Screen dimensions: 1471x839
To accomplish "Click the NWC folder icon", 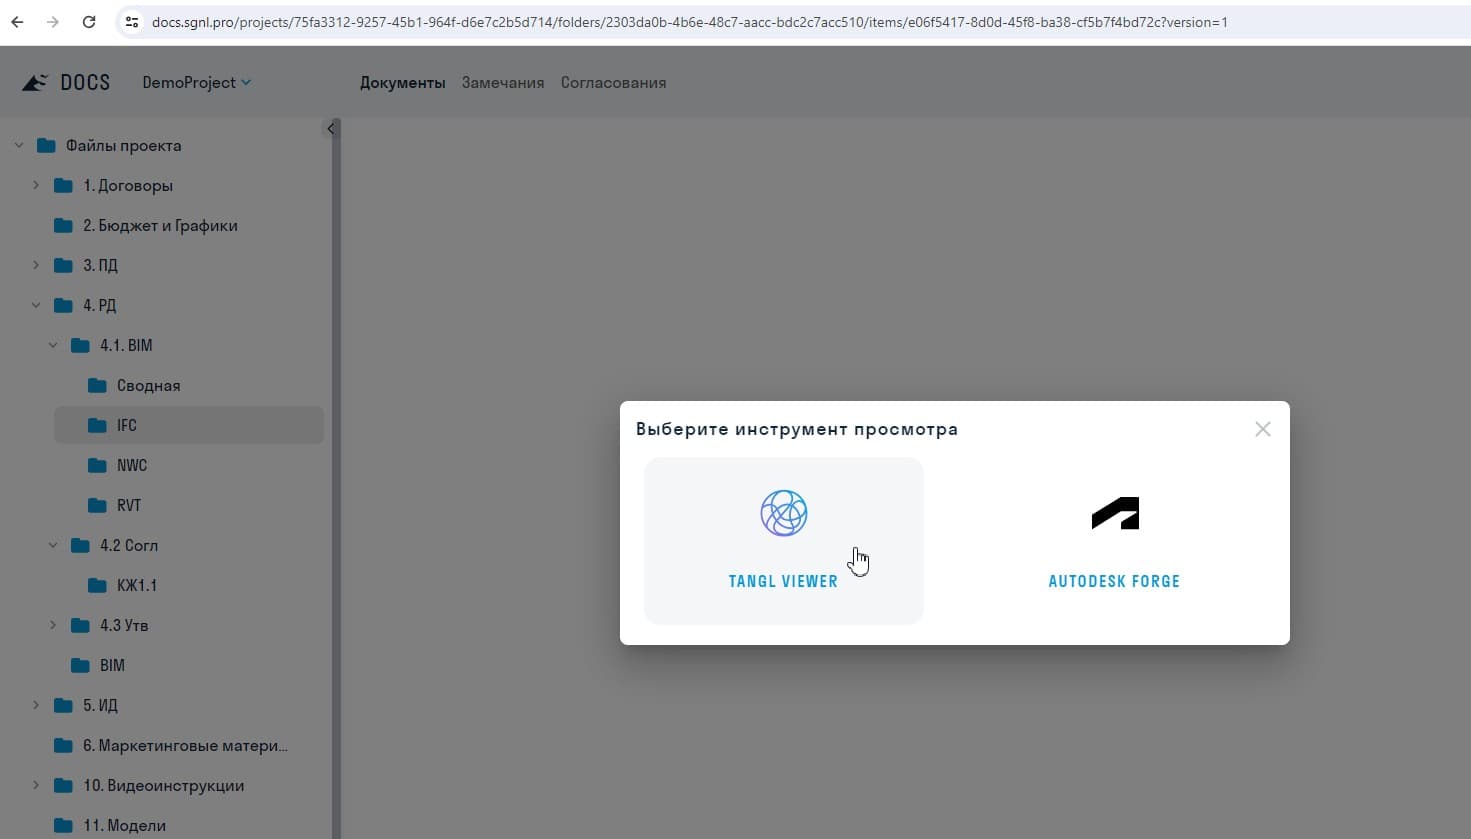I will tap(95, 464).
